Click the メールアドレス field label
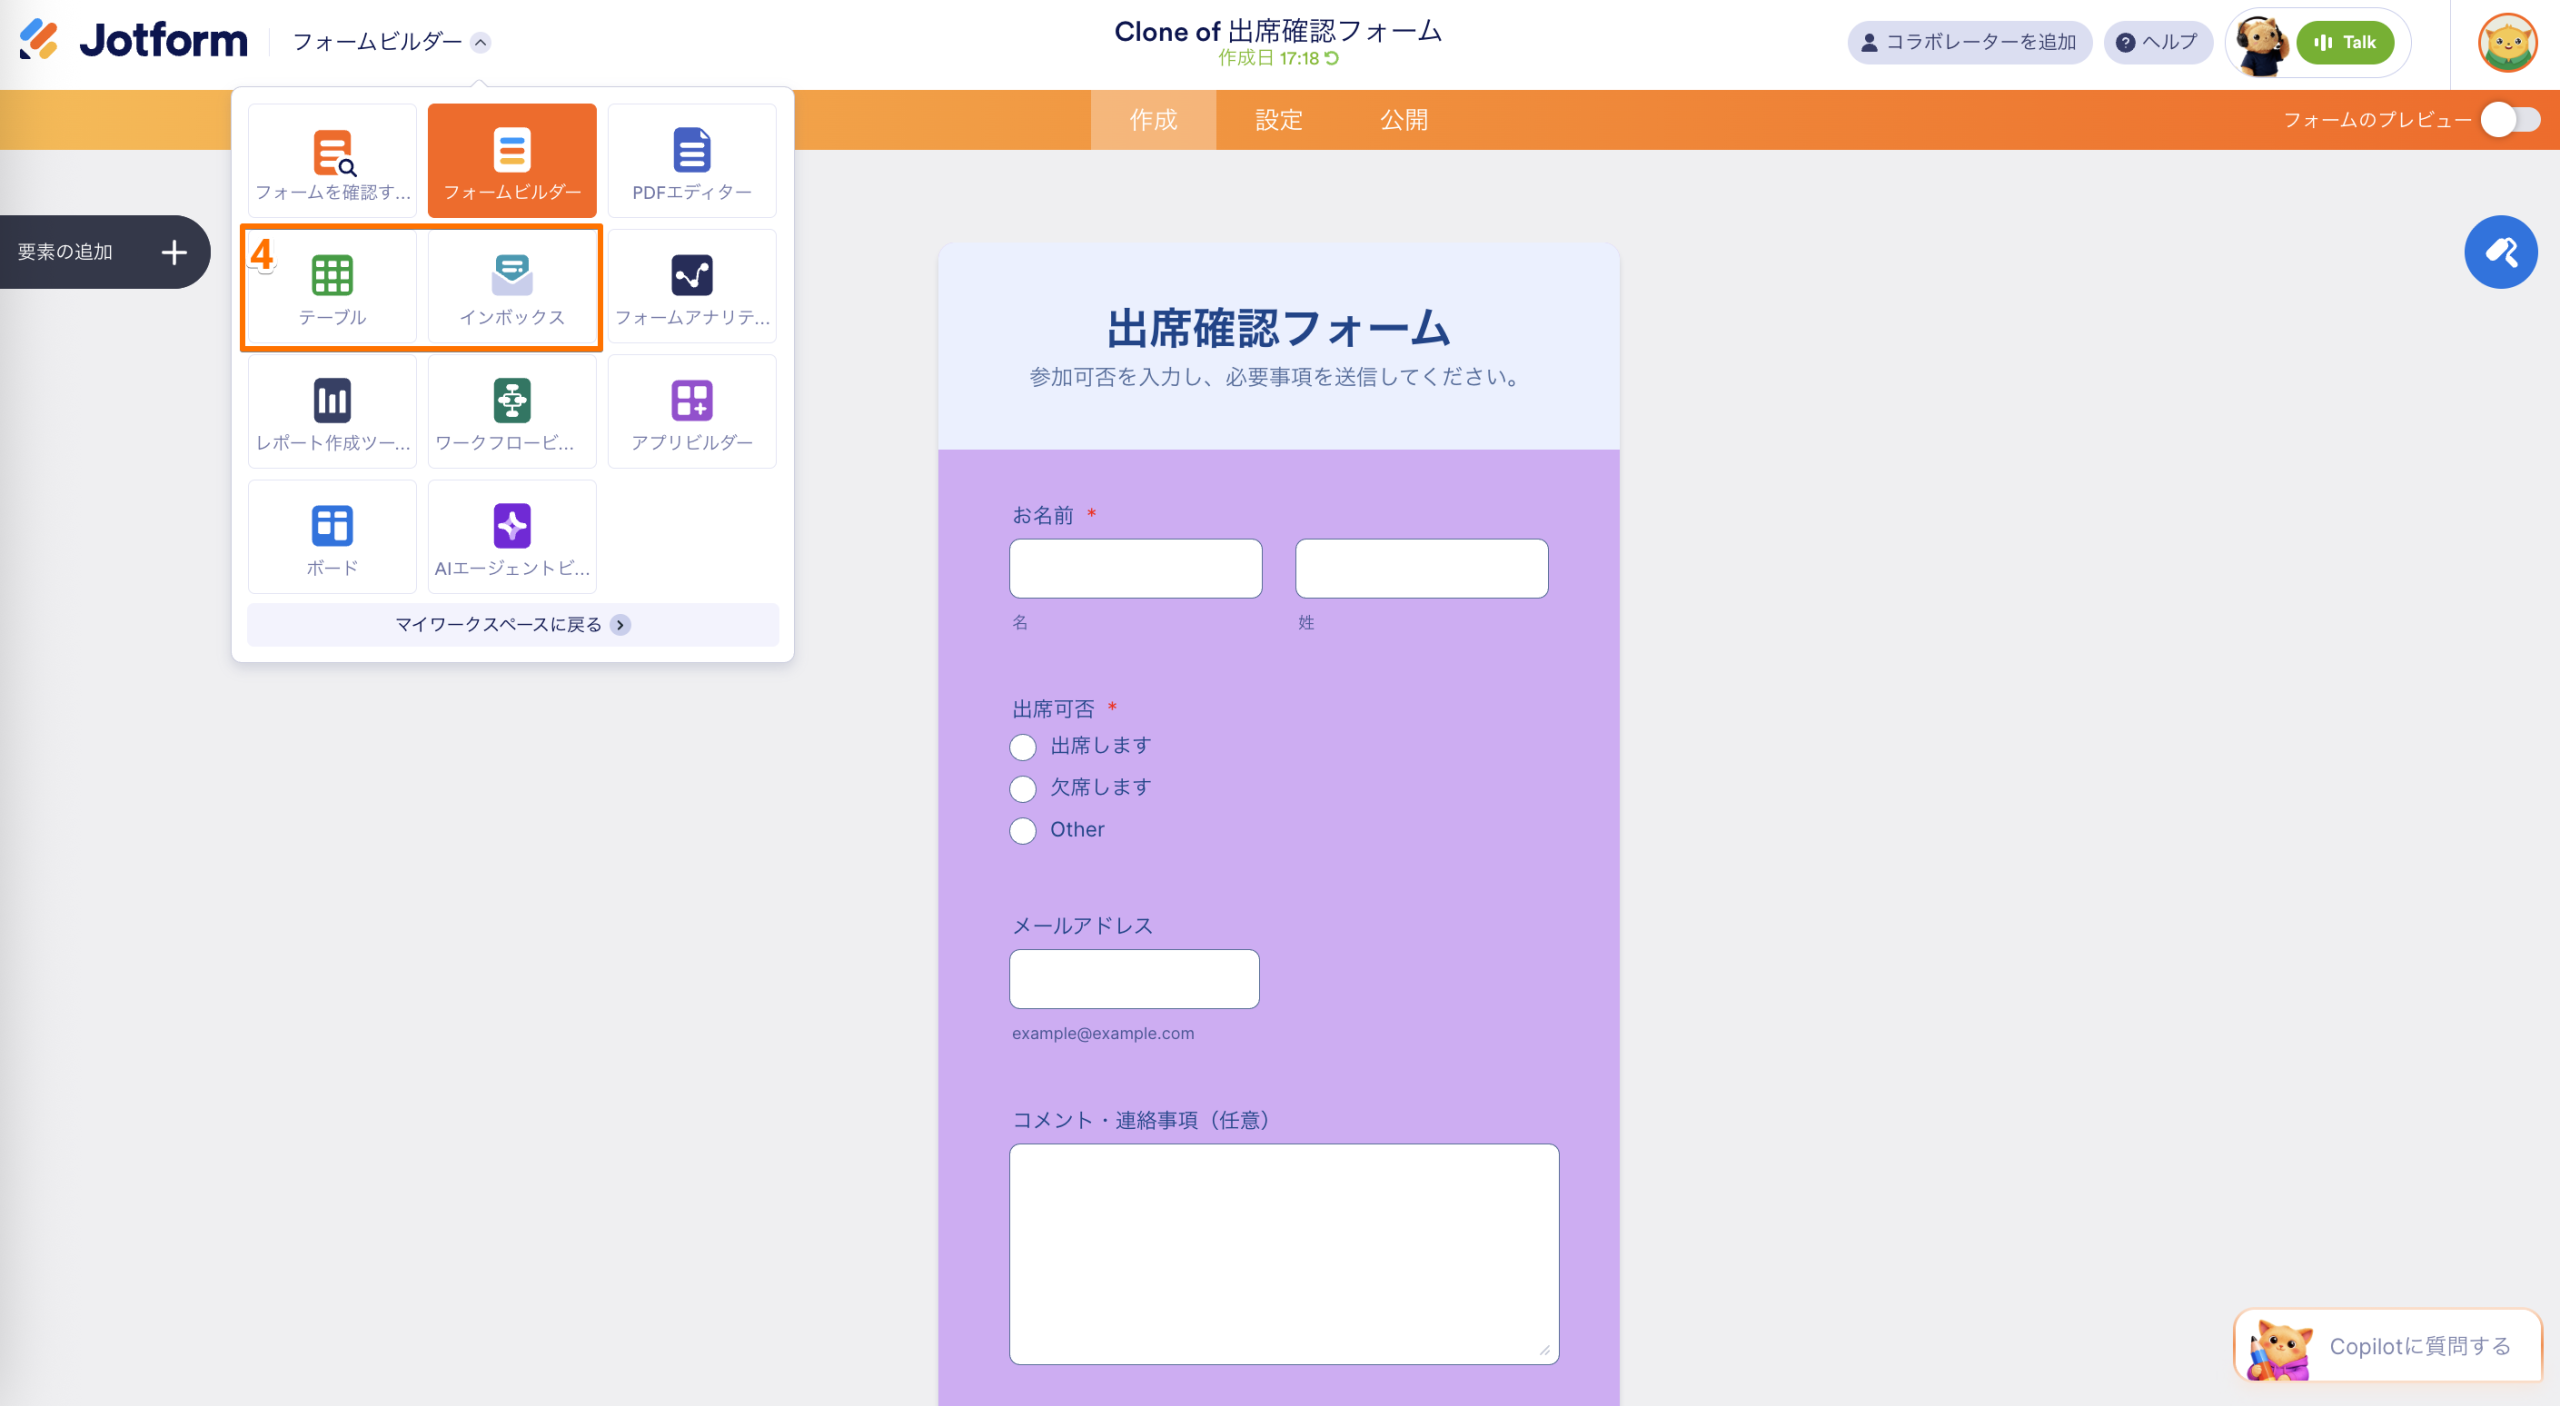2560x1406 pixels. coord(1082,926)
